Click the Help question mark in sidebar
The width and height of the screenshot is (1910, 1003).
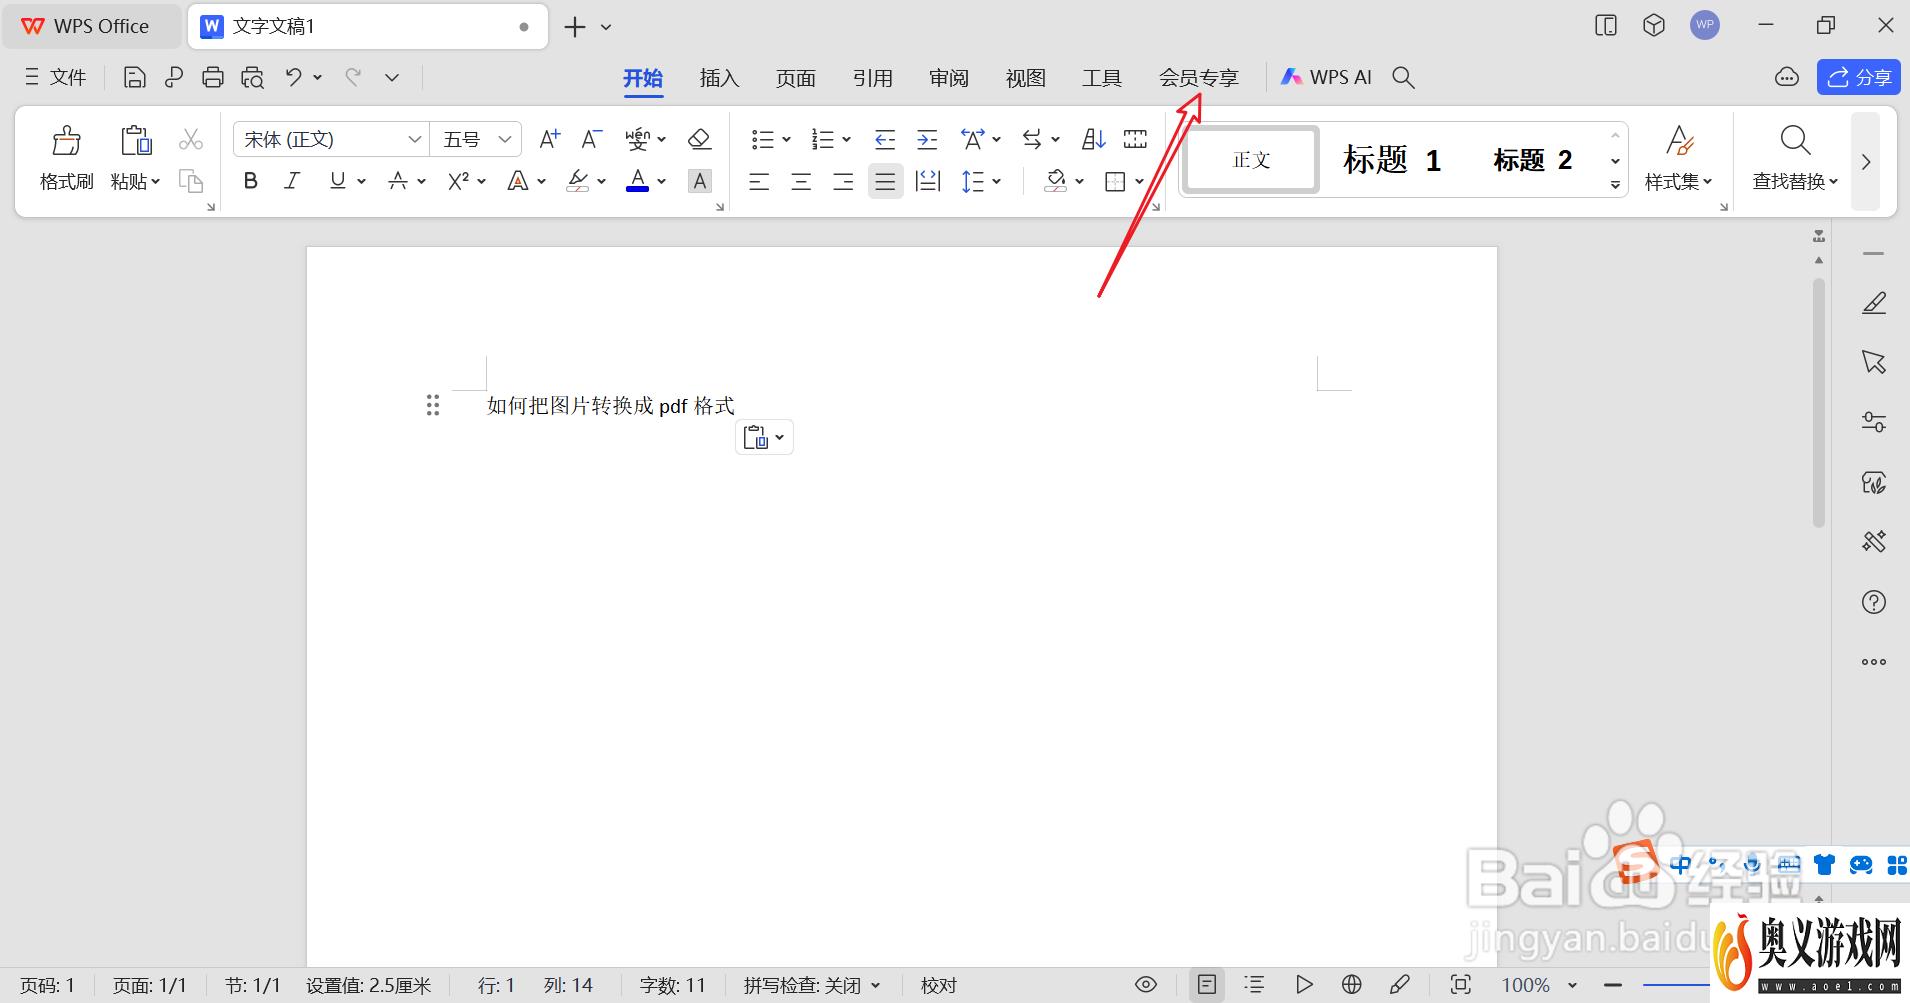(1874, 602)
